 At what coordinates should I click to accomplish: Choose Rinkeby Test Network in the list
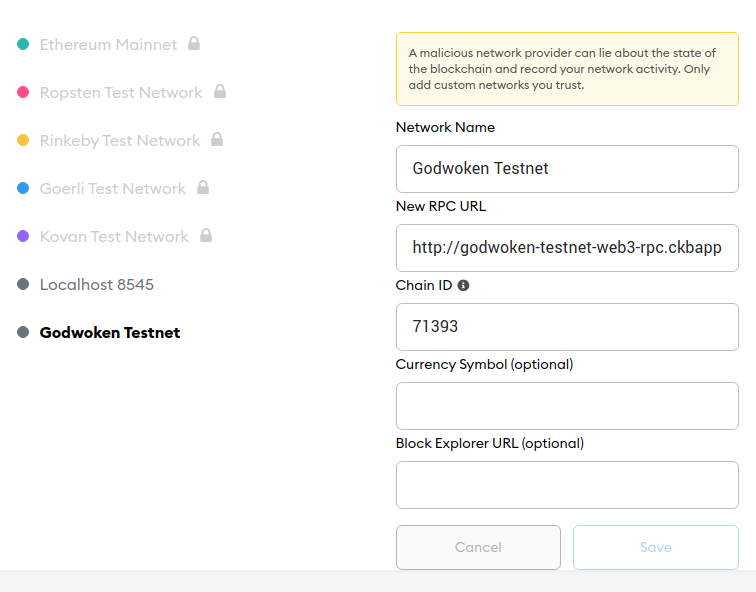[120, 141]
